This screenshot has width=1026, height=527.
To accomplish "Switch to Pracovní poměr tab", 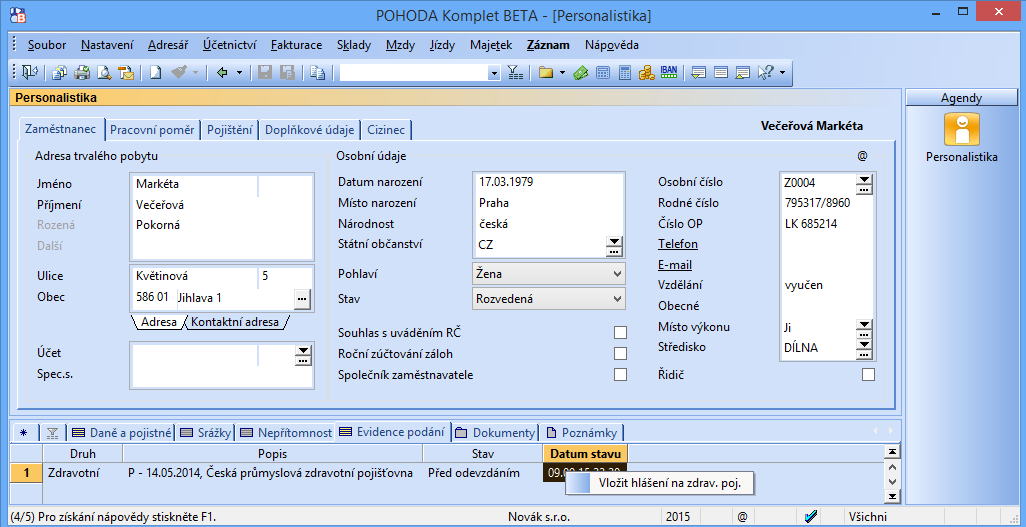I will [152, 130].
